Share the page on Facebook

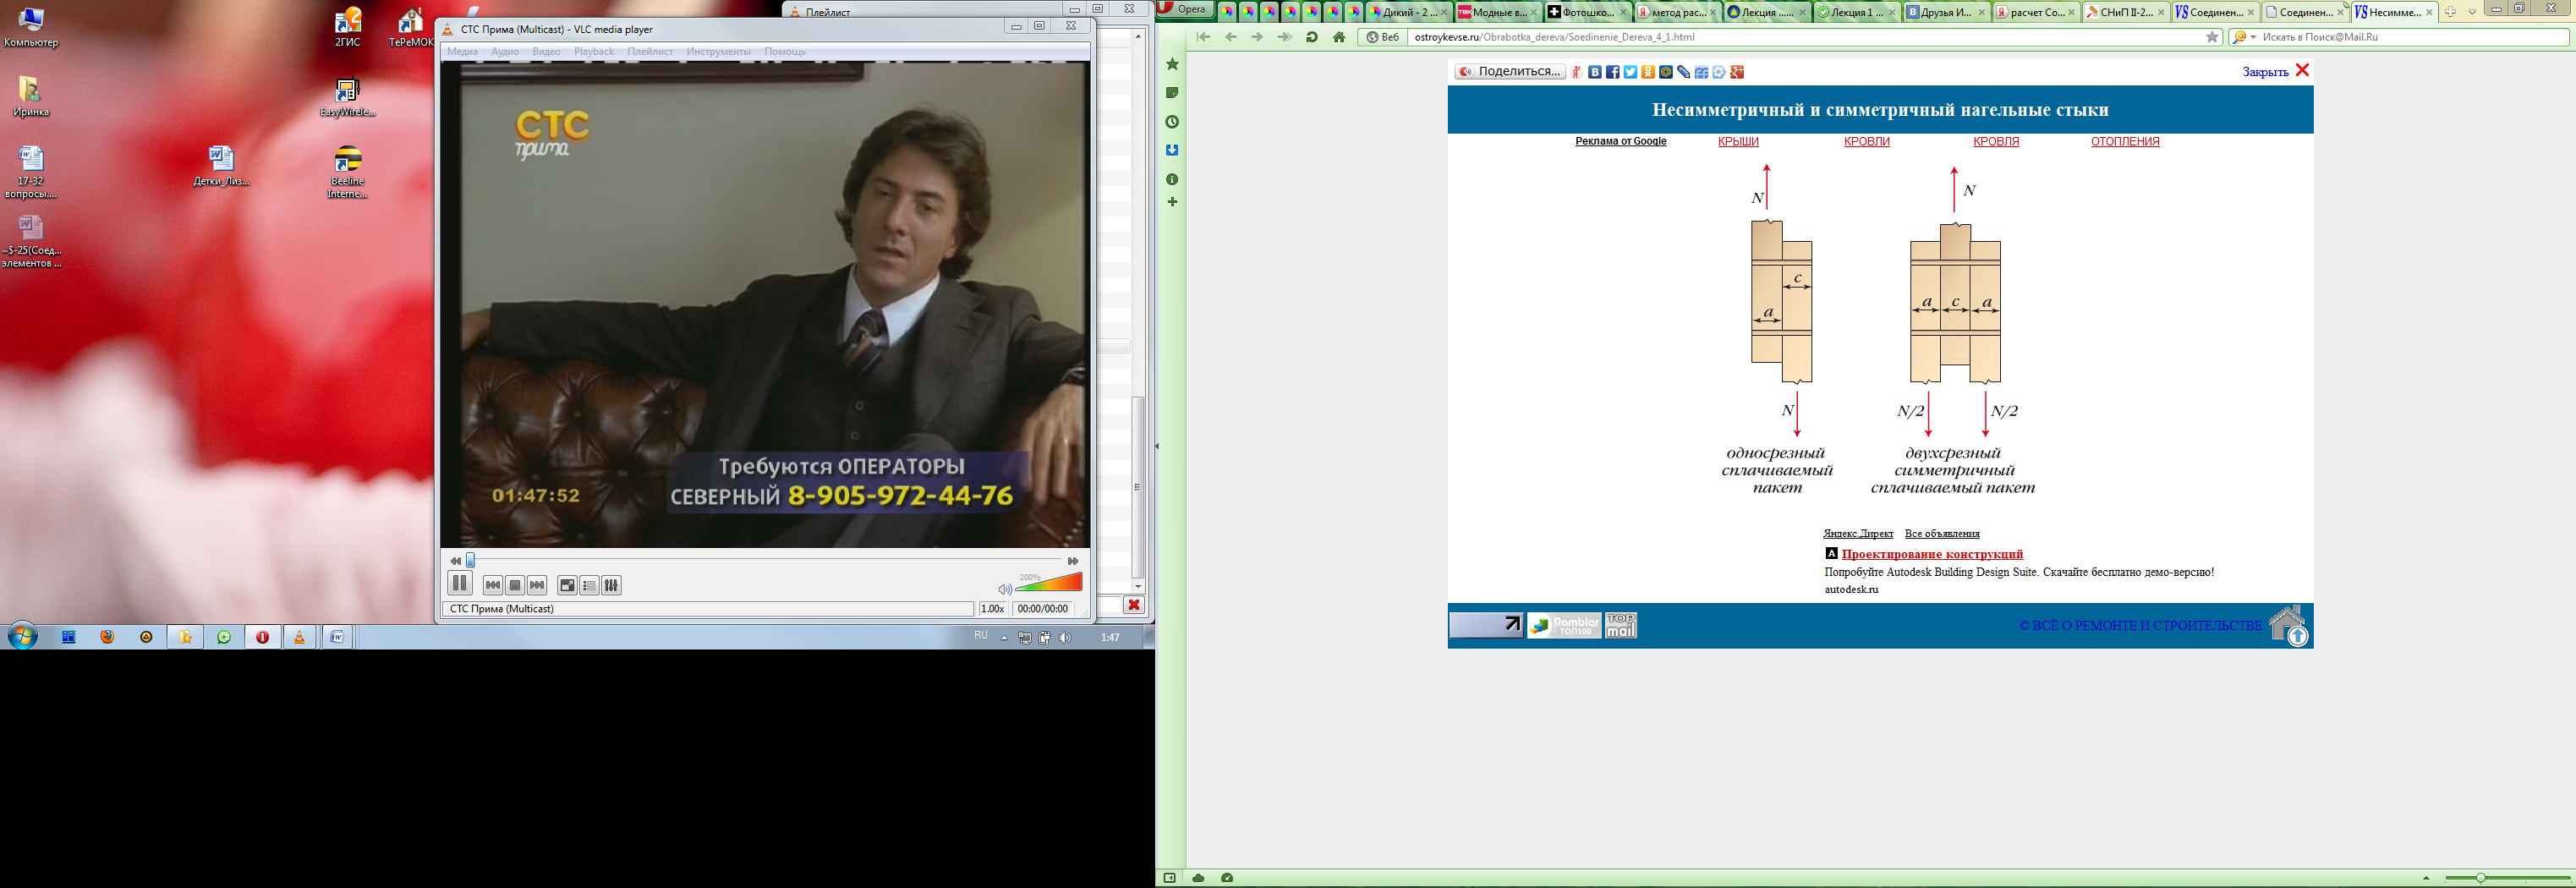[x=1612, y=72]
